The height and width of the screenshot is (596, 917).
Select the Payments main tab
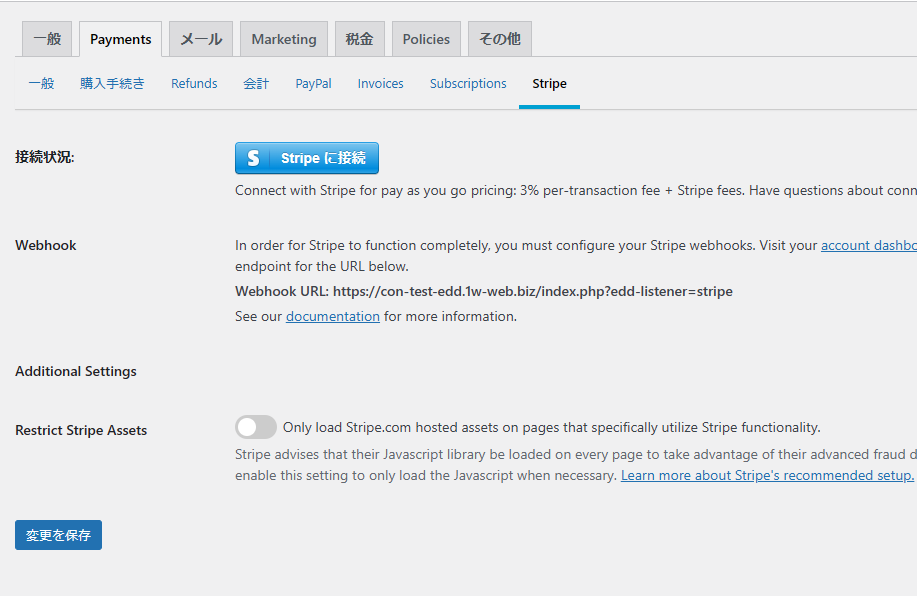pos(120,39)
